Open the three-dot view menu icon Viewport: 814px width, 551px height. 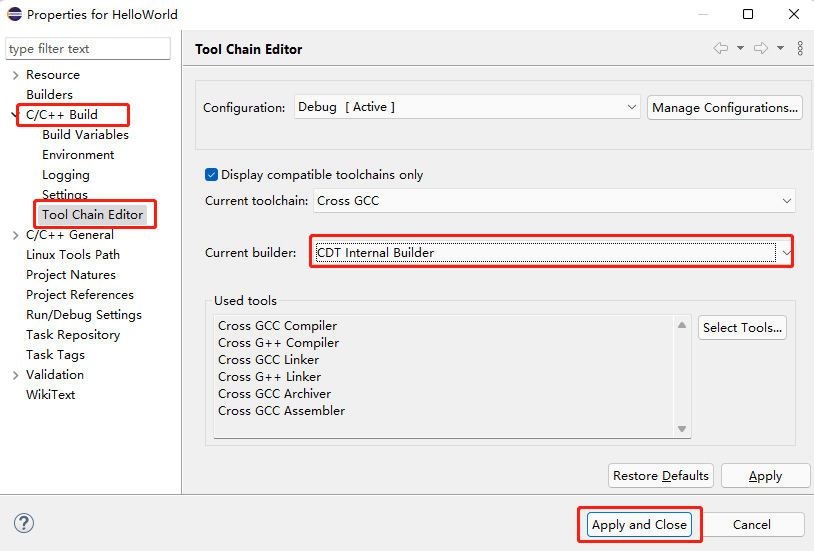tap(800, 48)
